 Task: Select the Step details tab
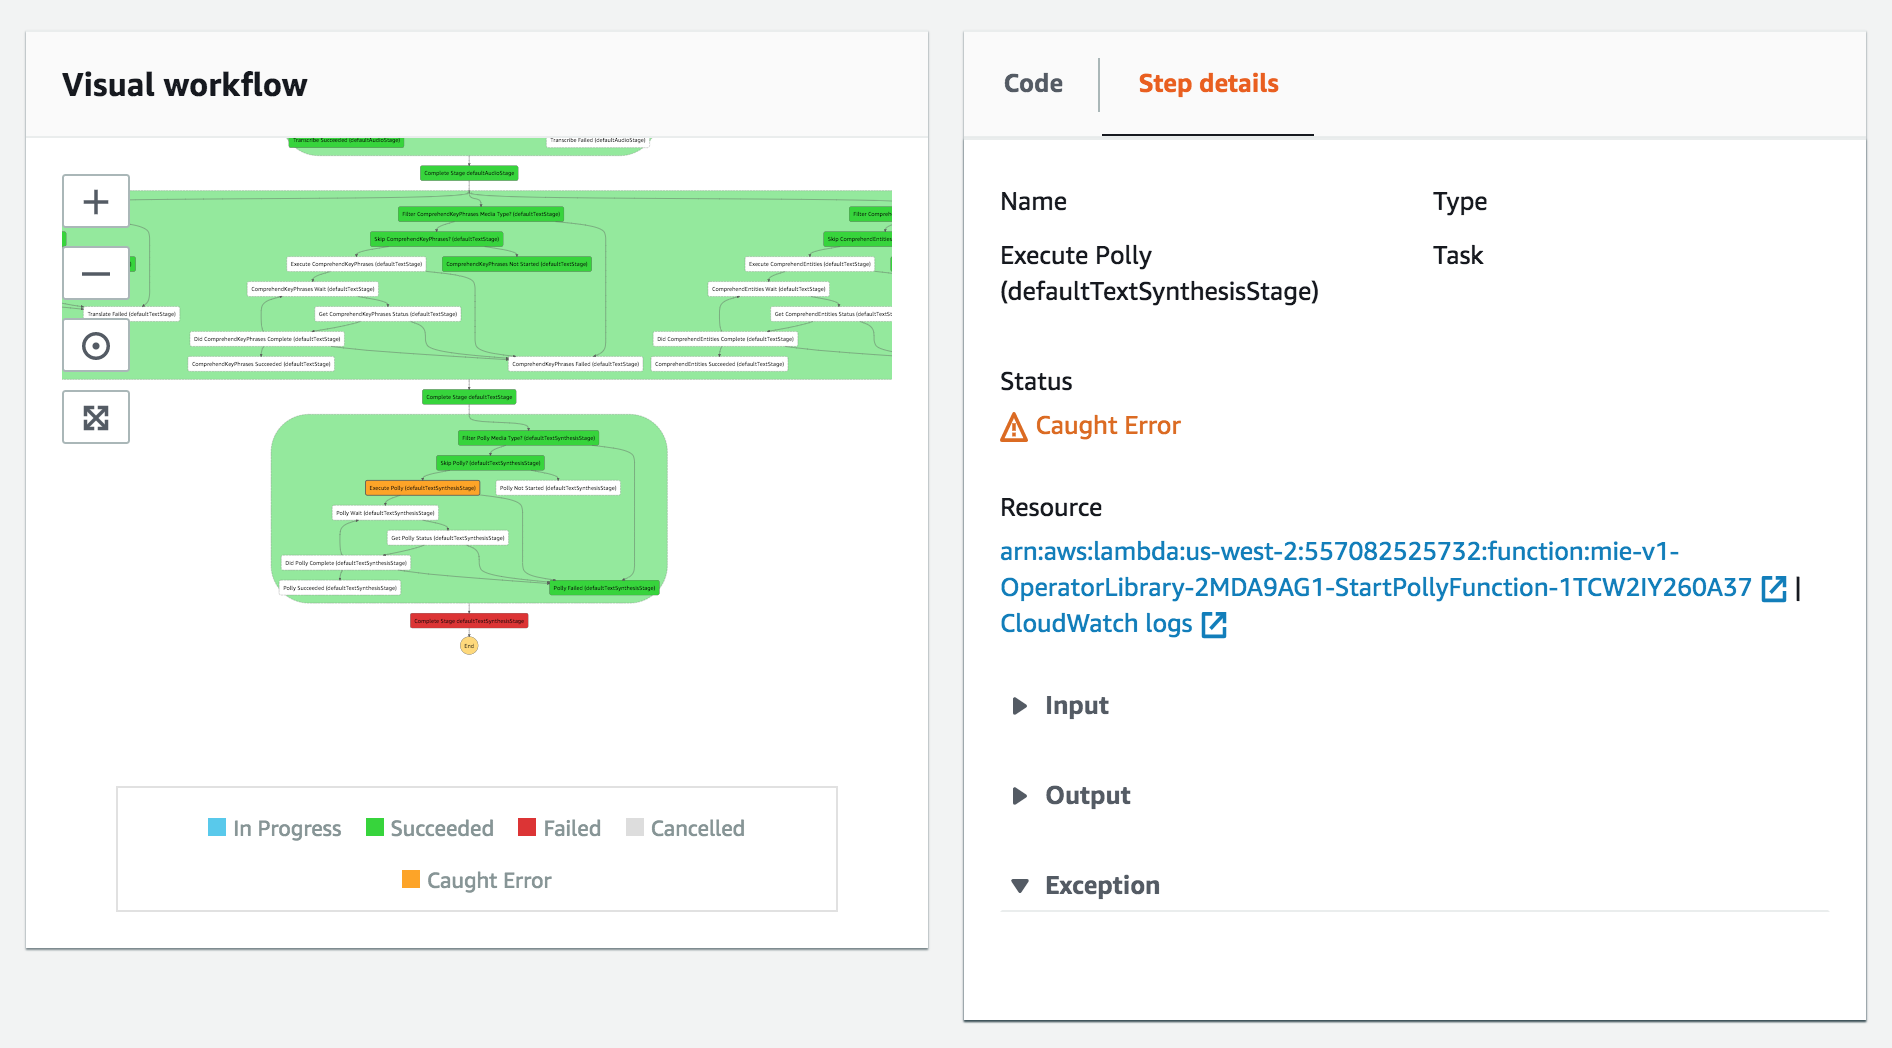[1208, 83]
